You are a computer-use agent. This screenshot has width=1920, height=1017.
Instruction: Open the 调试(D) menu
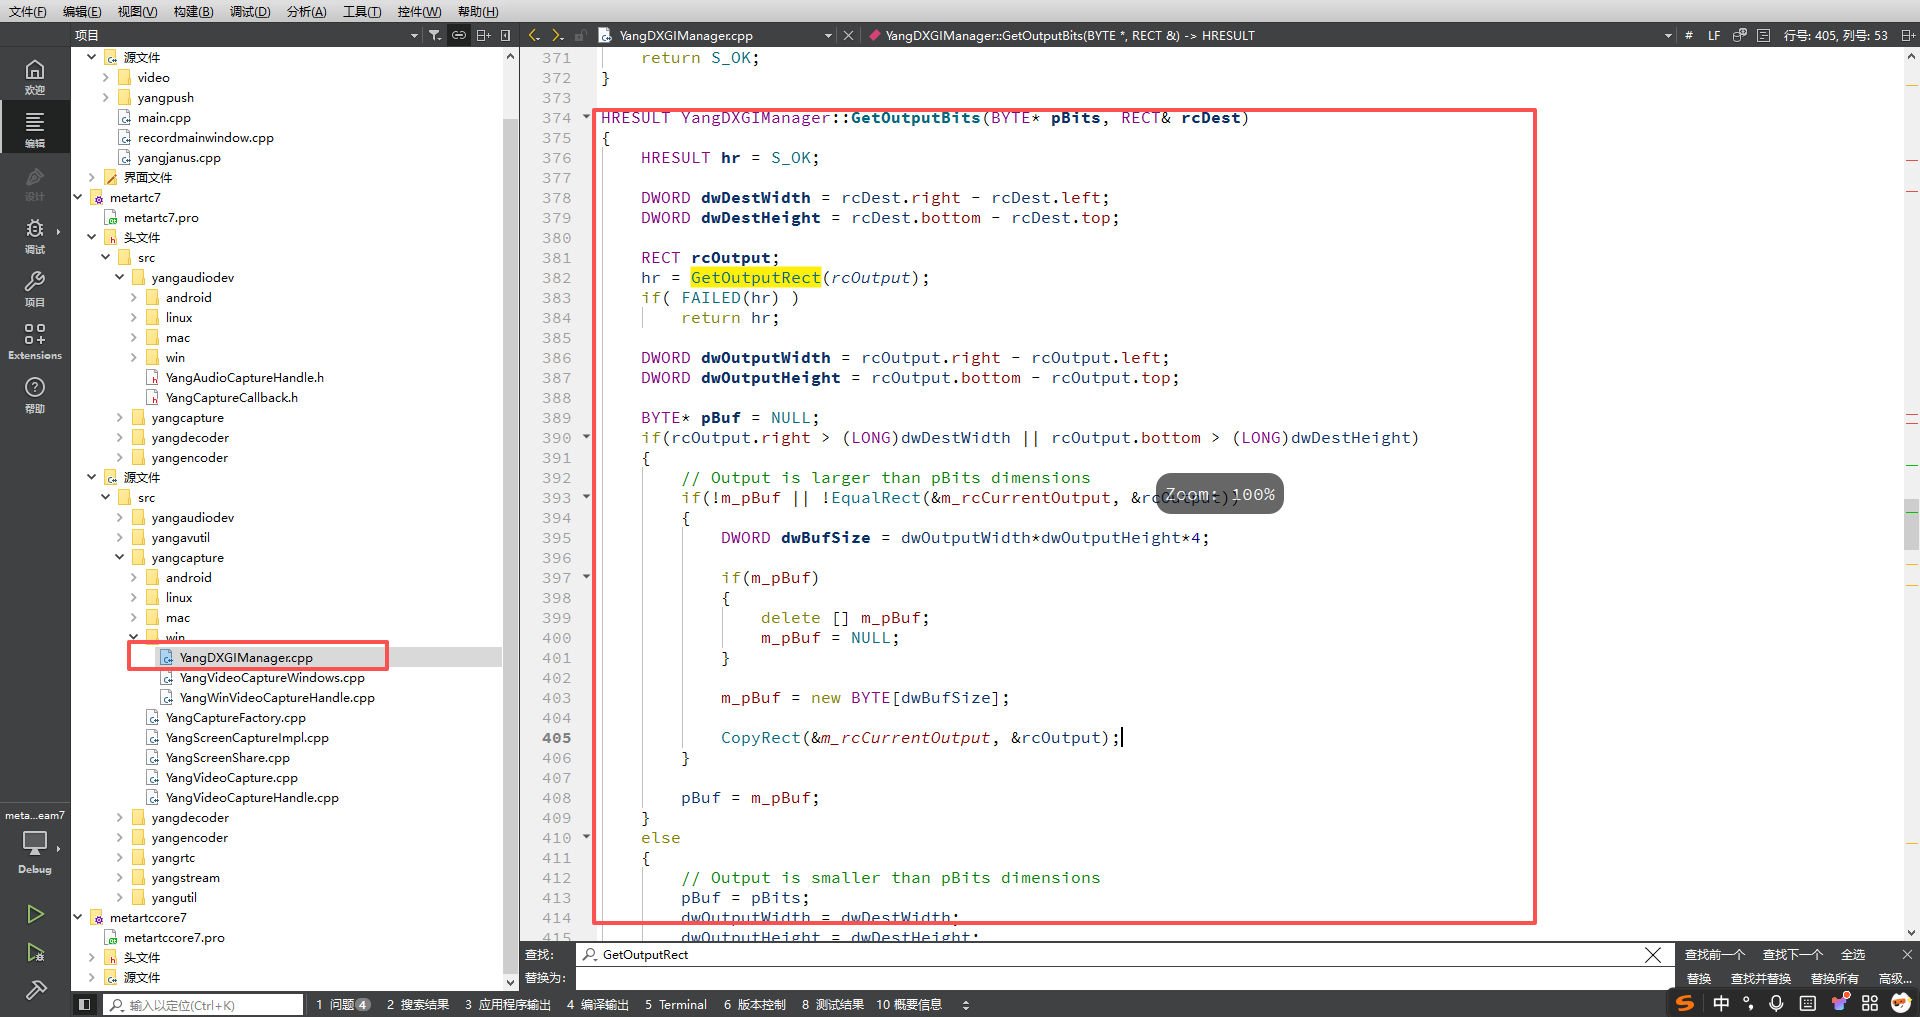[250, 11]
